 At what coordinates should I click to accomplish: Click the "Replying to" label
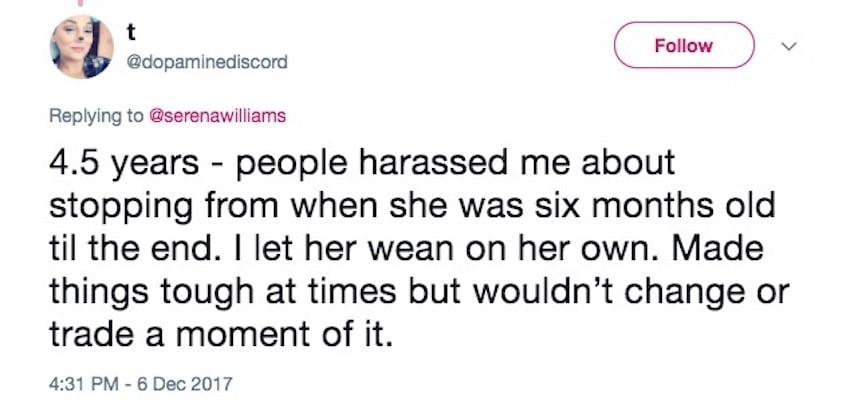tap(96, 116)
